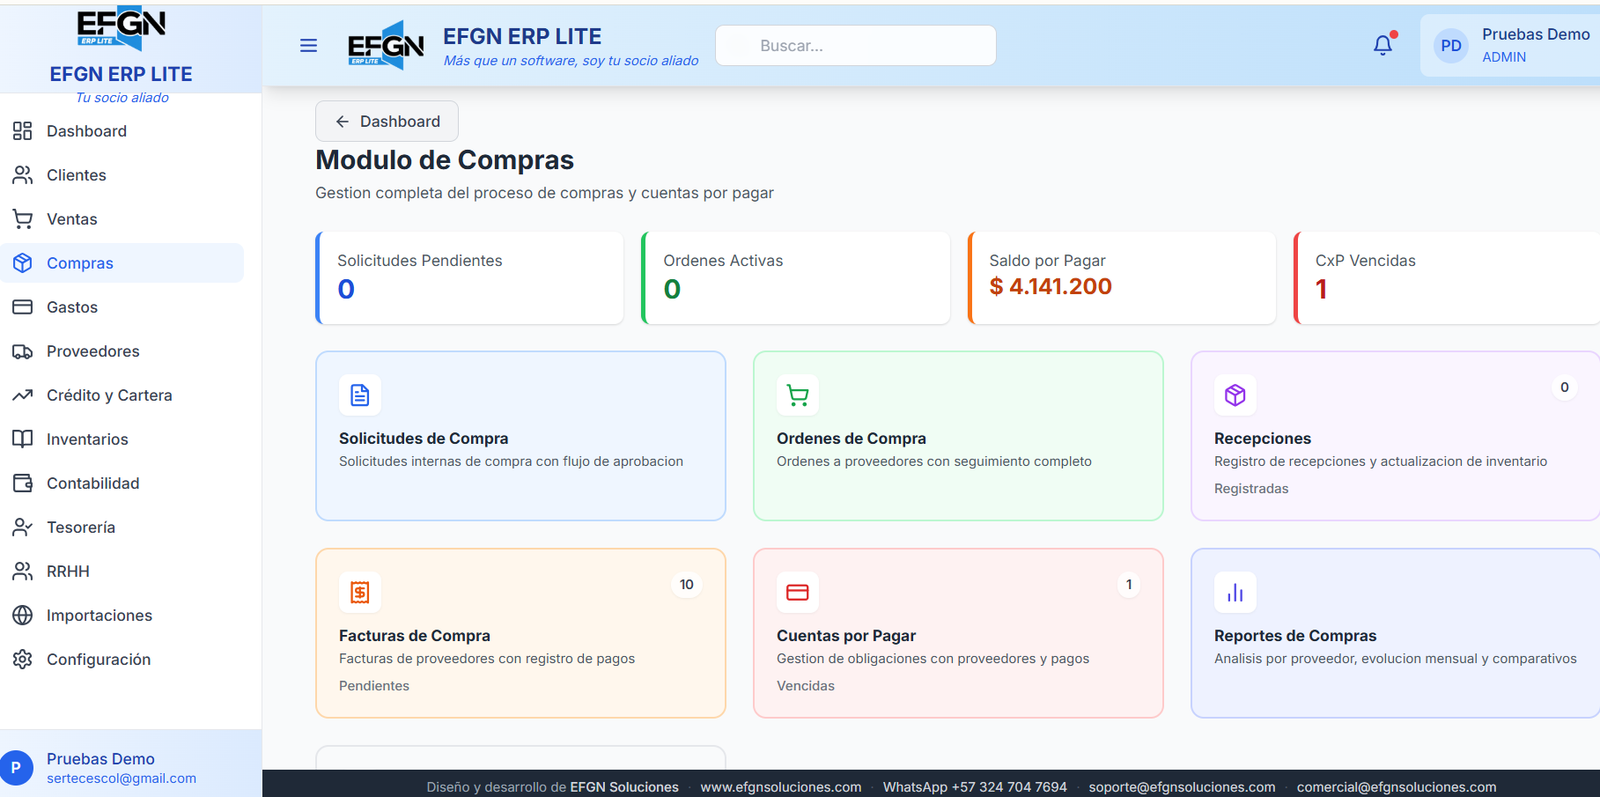Open Configuración settings
The height and width of the screenshot is (797, 1600).
click(x=122, y=659)
